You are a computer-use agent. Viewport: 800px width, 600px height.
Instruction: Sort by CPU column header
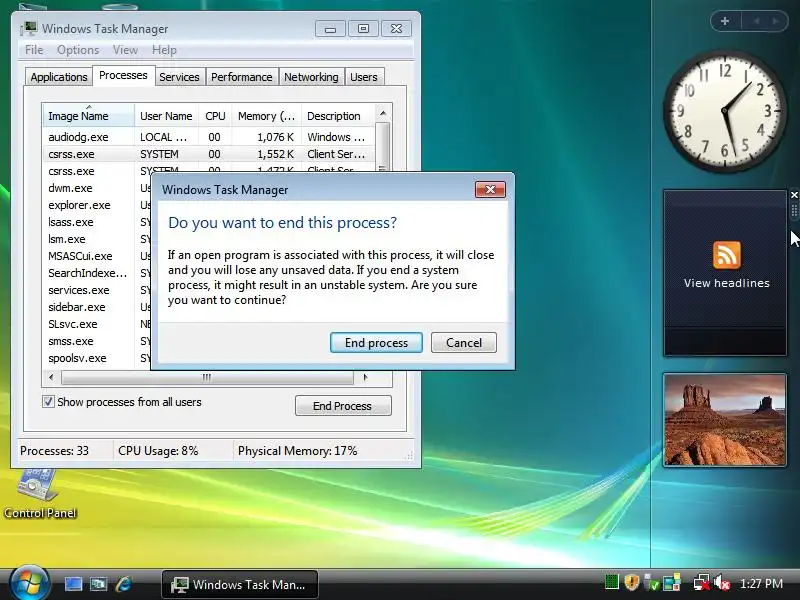click(x=215, y=116)
